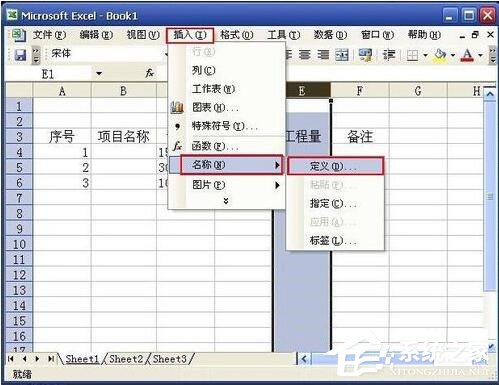The width and height of the screenshot is (499, 385).
Task: Open the 视图 (View) menu
Action: [143, 35]
